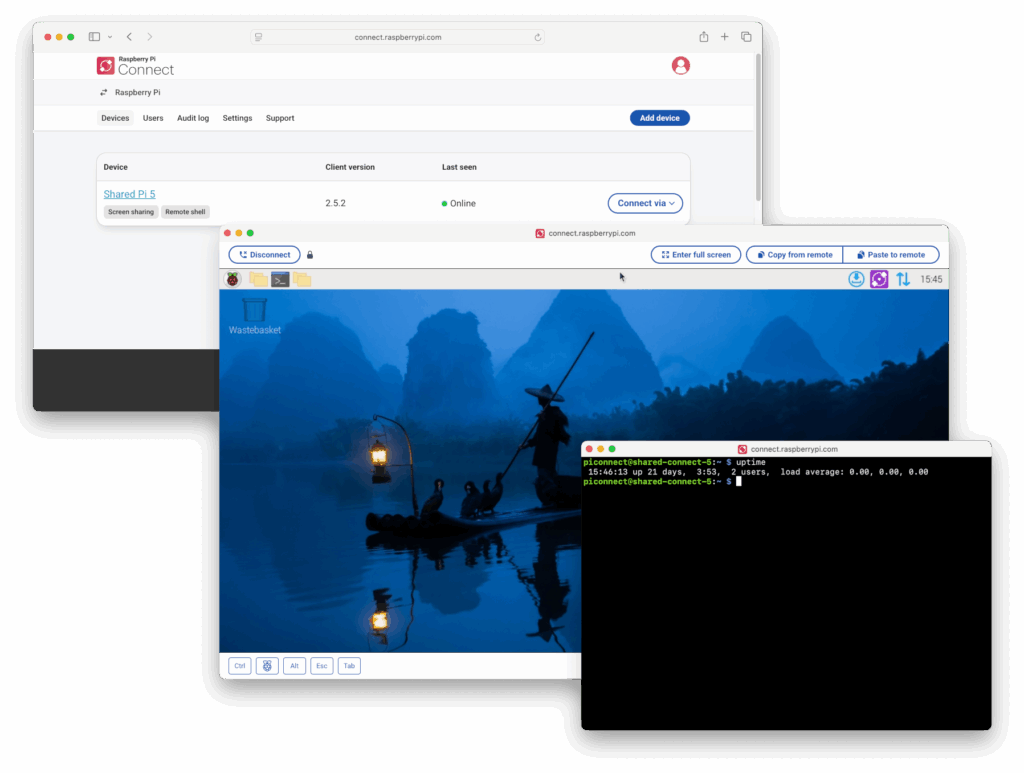Screen dimensions: 1024x773
Task: Click the padlock icon beside Disconnect
Action: 310,255
